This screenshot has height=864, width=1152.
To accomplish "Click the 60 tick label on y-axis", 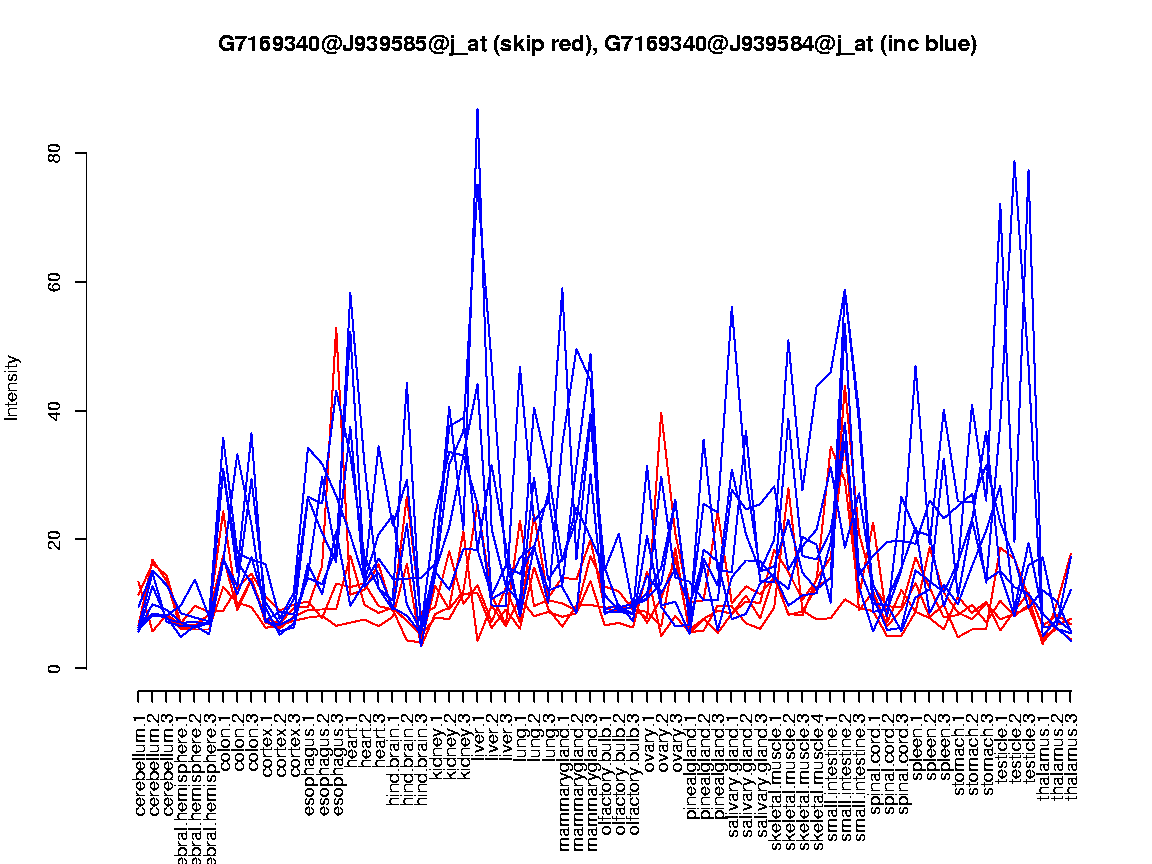I will point(57,282).
